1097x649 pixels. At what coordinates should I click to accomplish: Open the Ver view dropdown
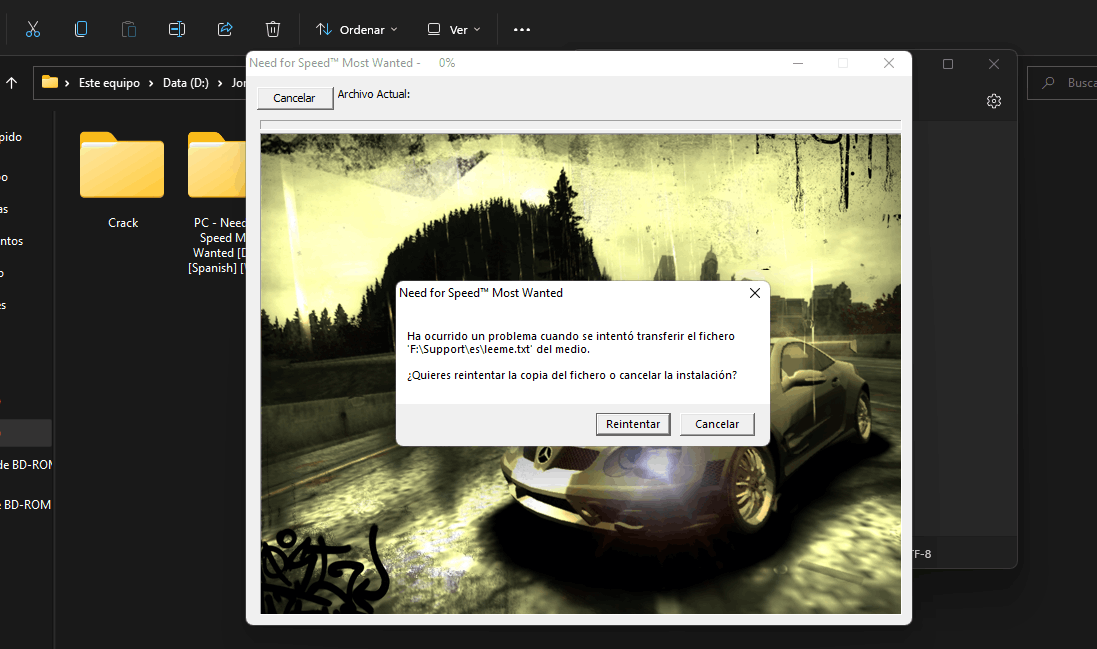tap(454, 29)
